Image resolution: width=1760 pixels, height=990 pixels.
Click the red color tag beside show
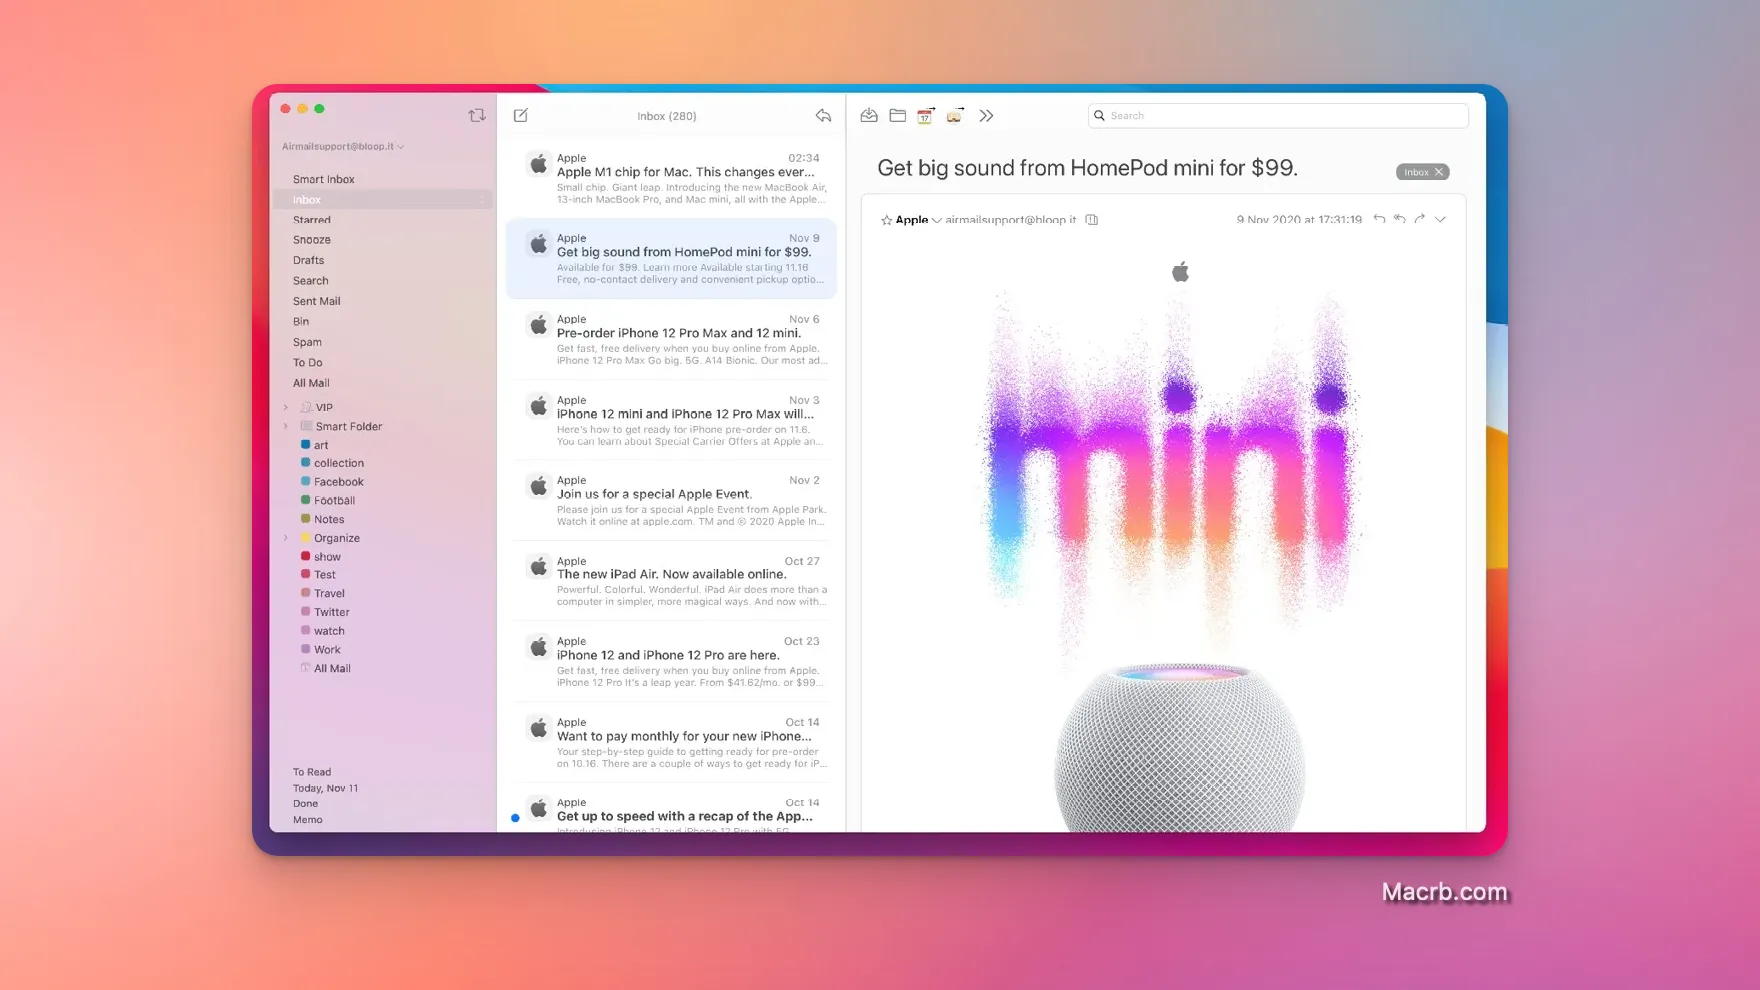(x=305, y=556)
